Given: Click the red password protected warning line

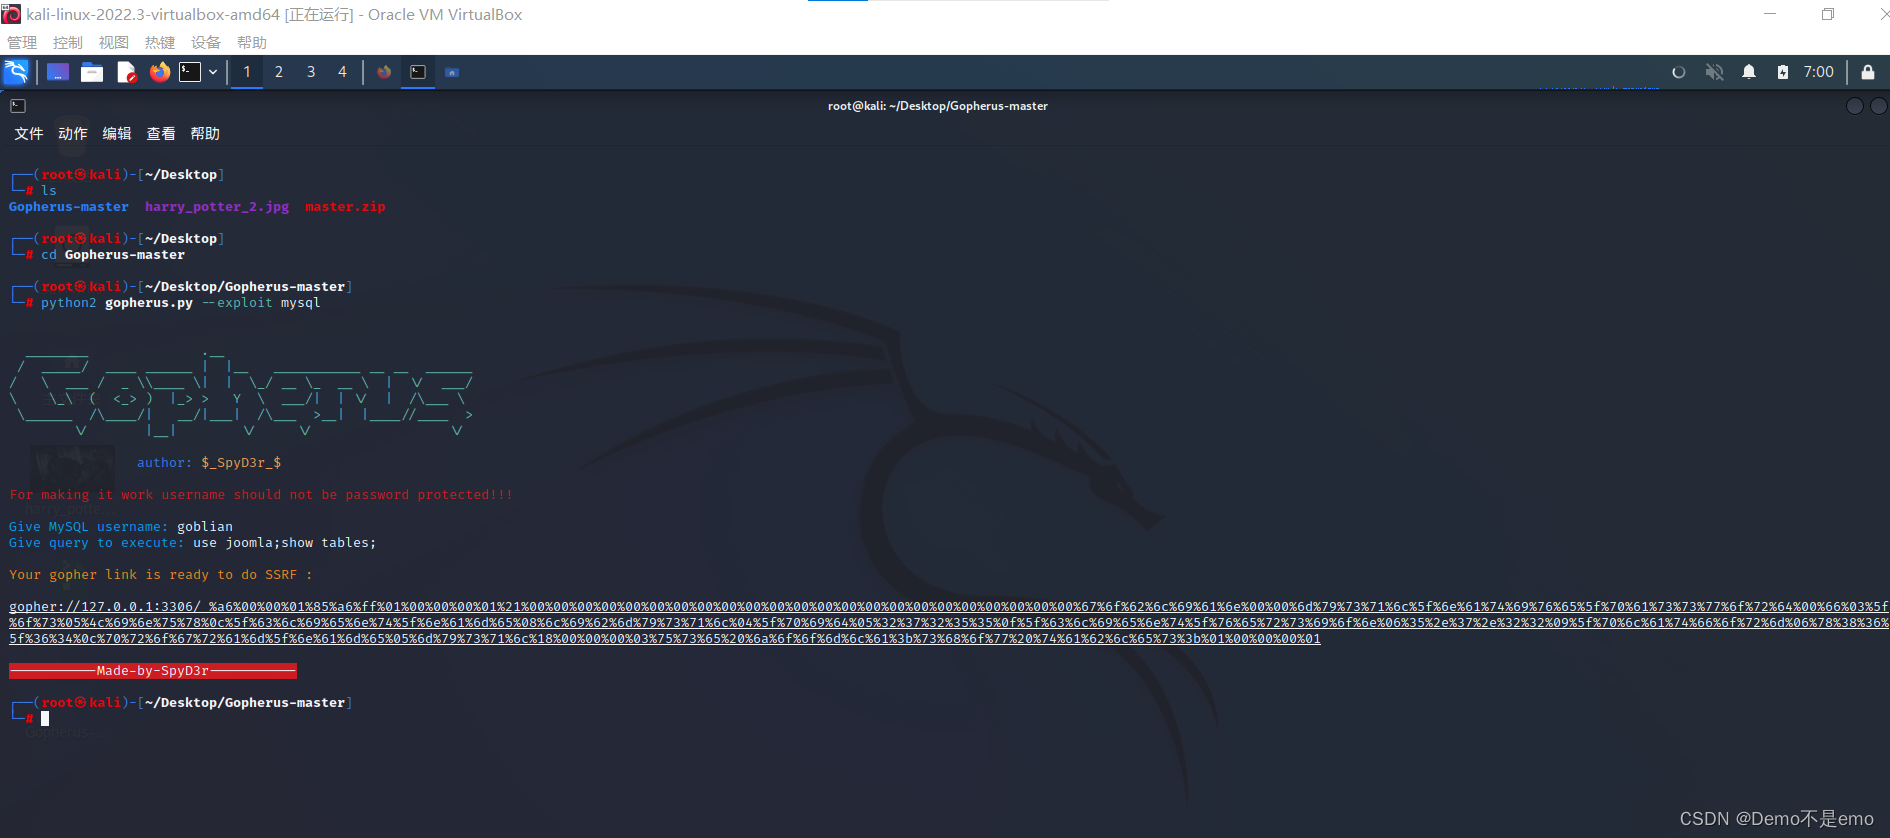Looking at the screenshot, I should tap(261, 495).
